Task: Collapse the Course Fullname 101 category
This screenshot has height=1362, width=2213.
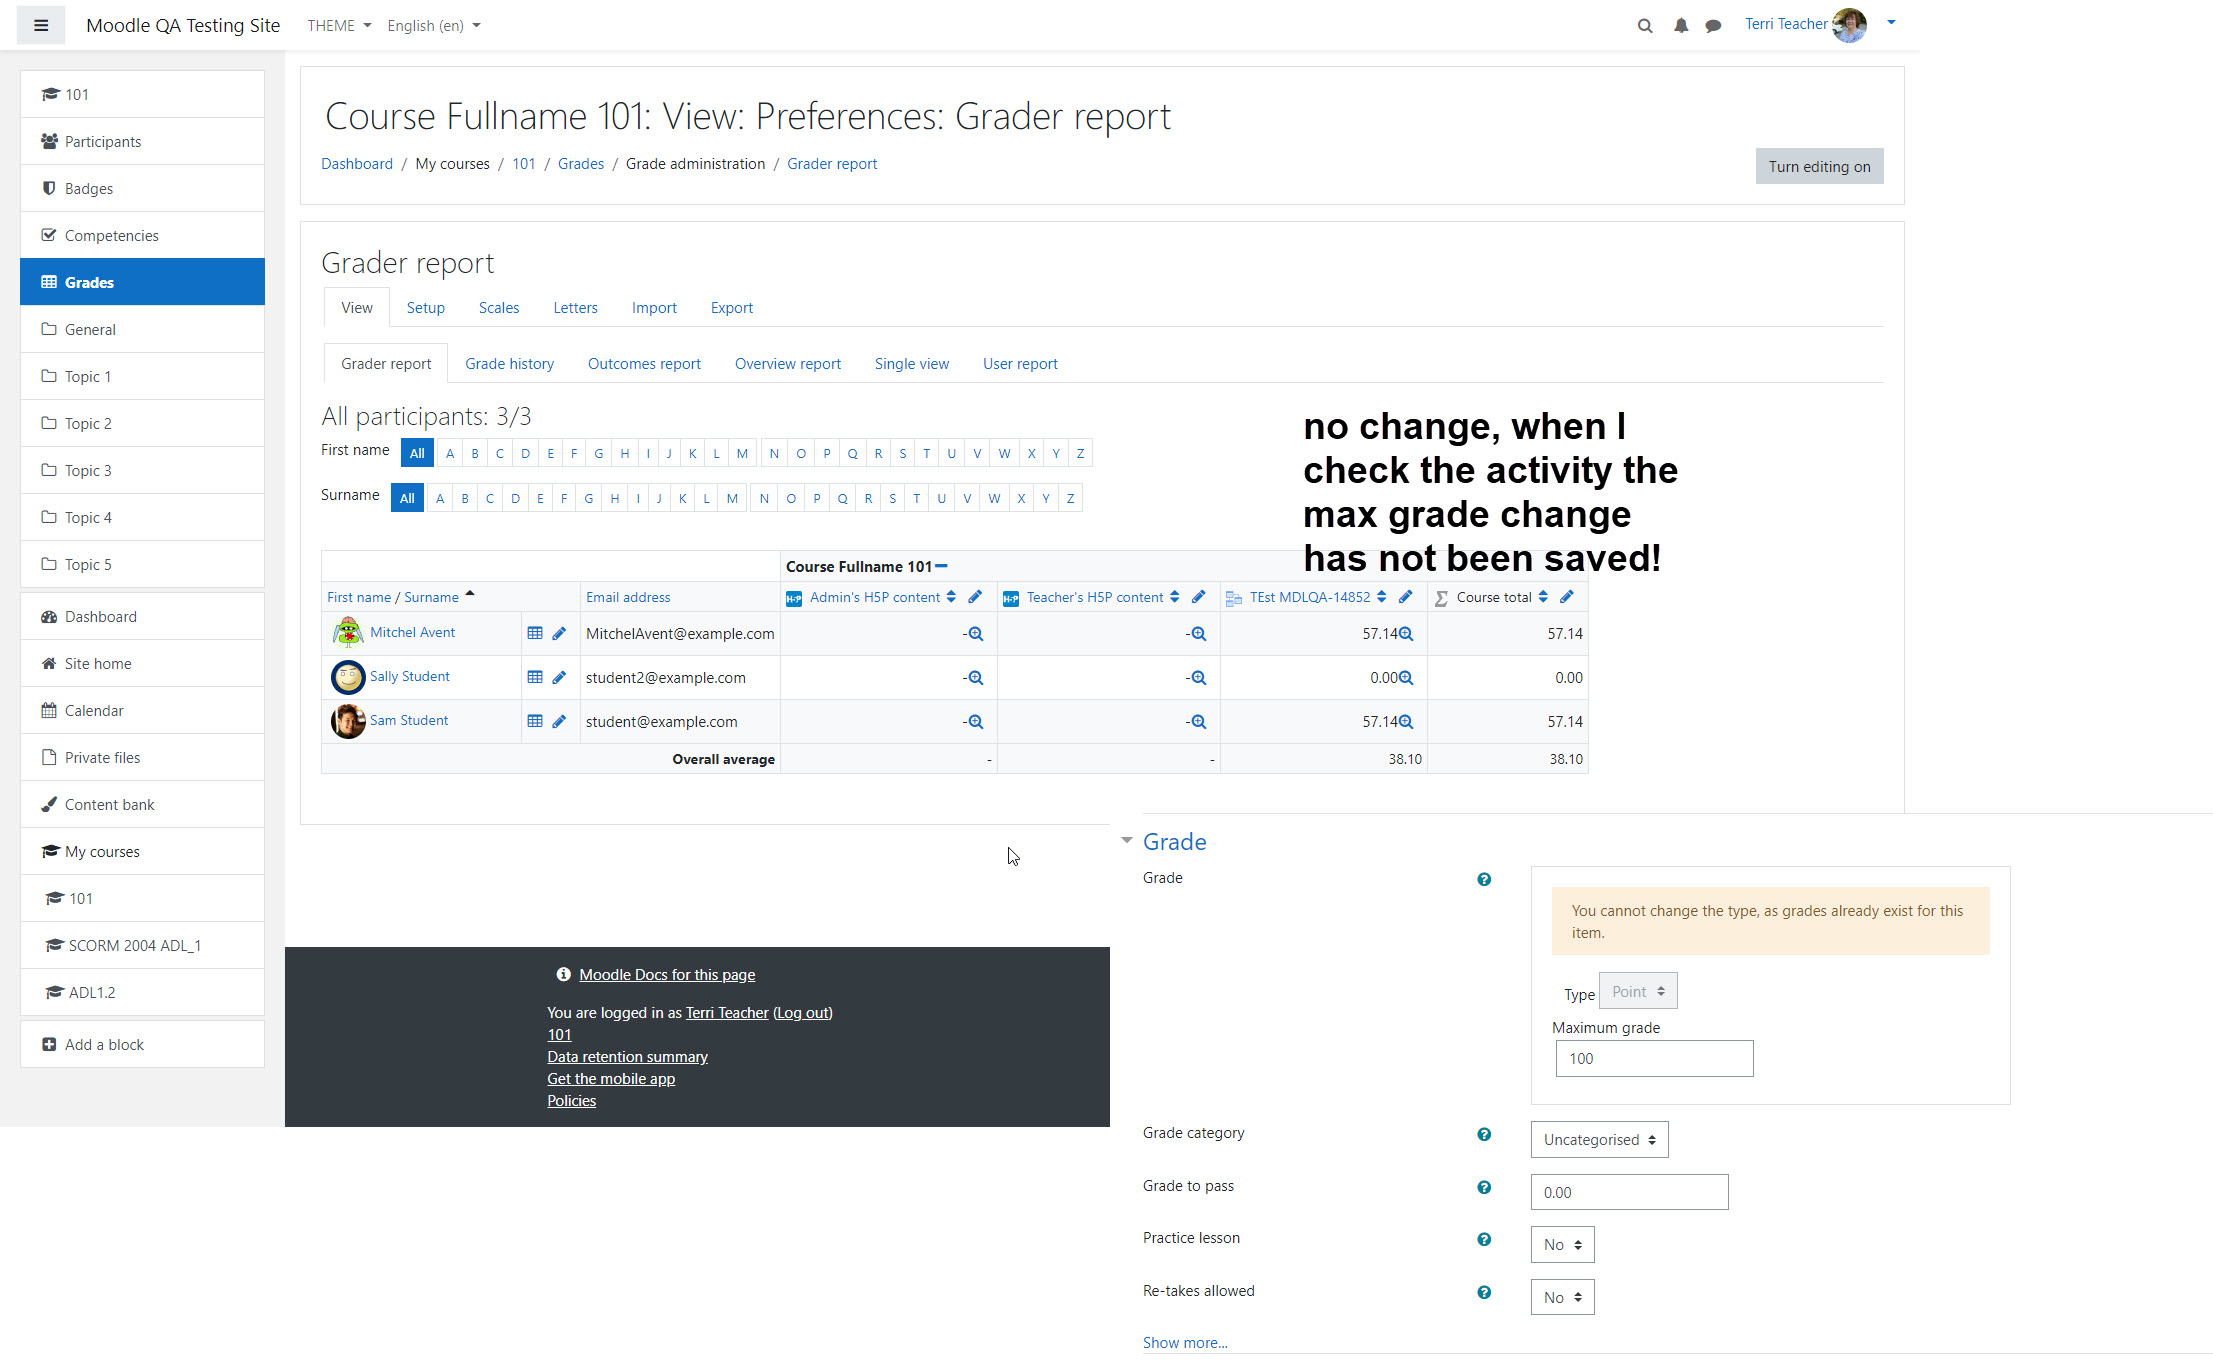Action: pyautogui.click(x=941, y=566)
